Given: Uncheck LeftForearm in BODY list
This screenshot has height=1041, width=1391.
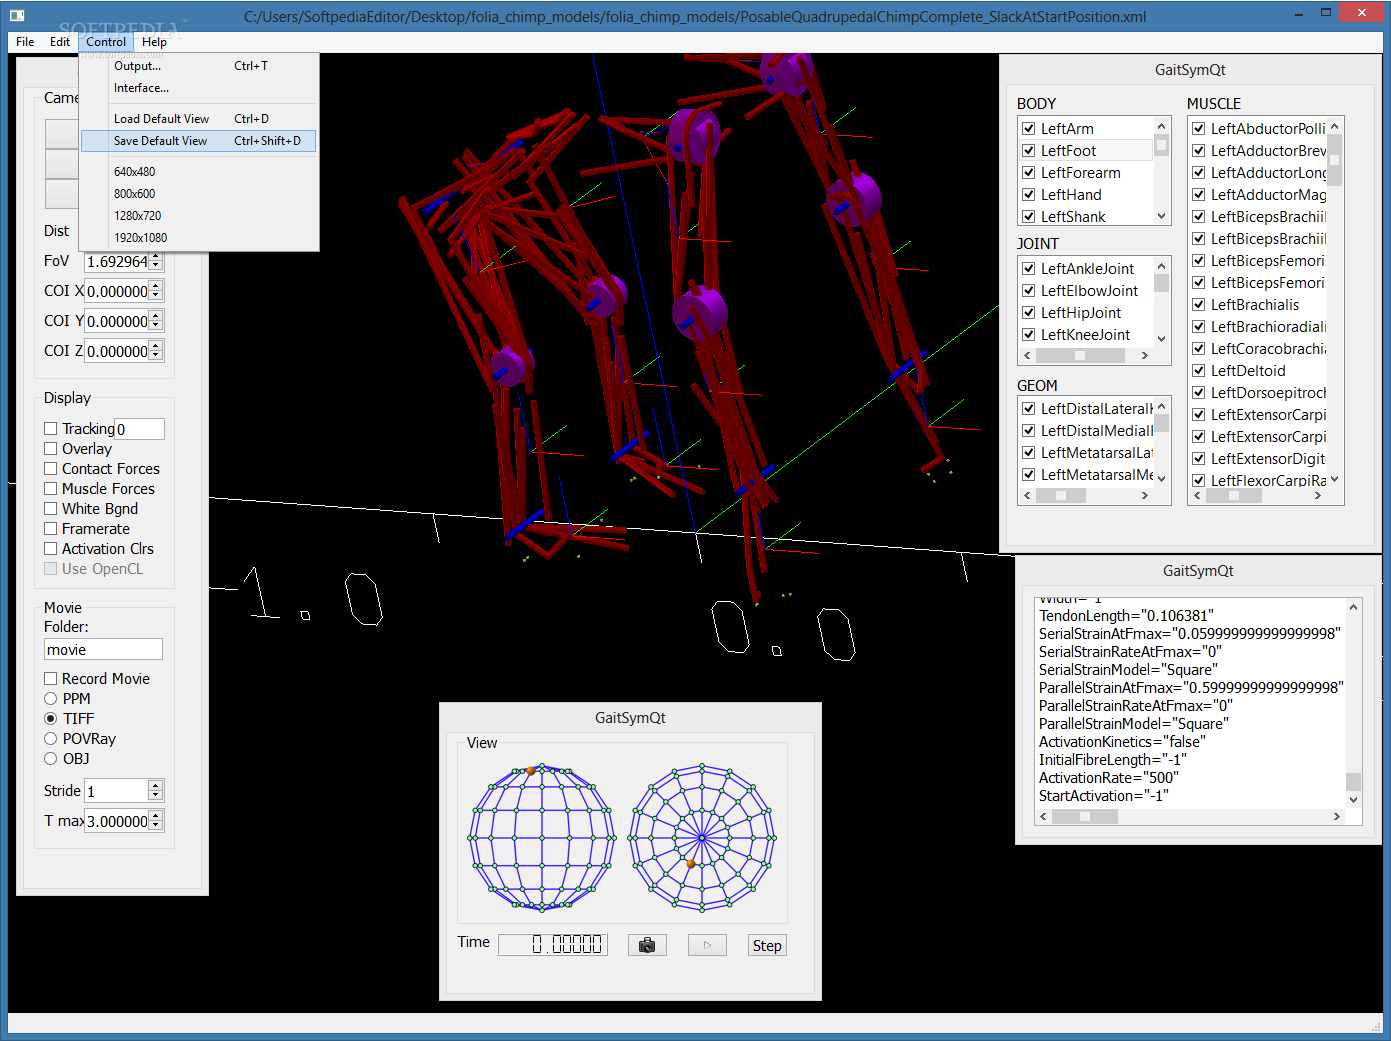Looking at the screenshot, I should 1028,173.
